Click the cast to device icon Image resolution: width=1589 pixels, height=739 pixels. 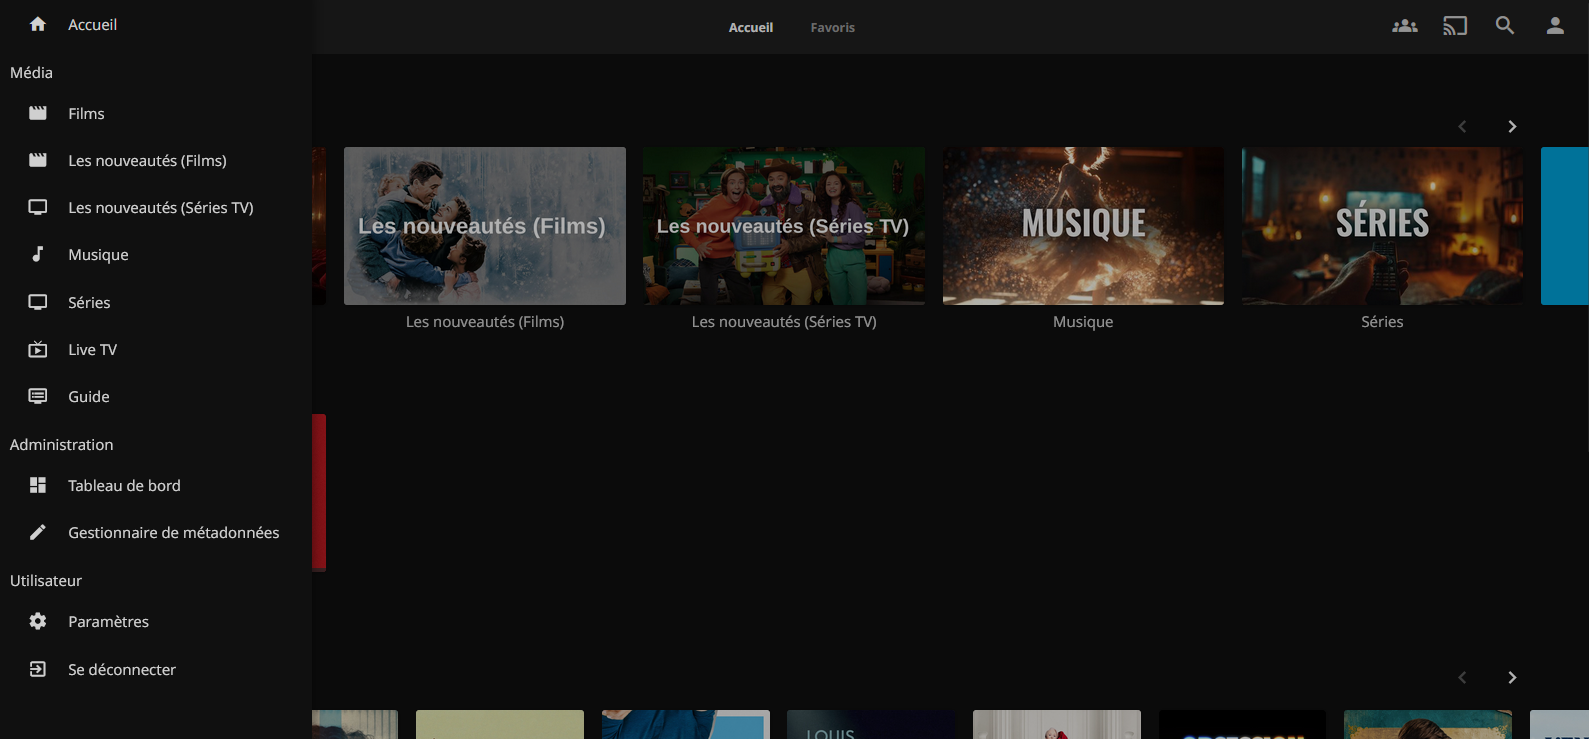1455,26
